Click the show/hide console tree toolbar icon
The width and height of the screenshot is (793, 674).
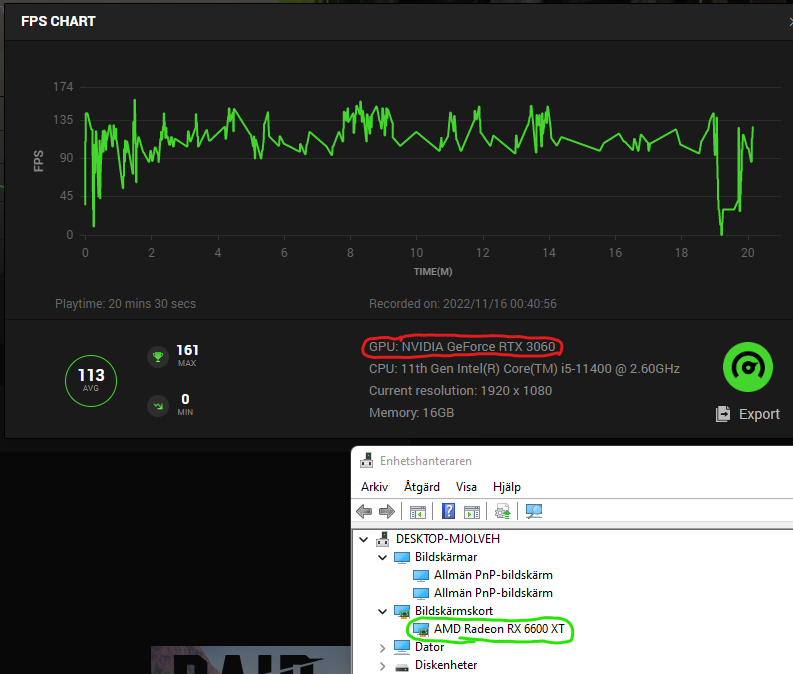tap(418, 512)
